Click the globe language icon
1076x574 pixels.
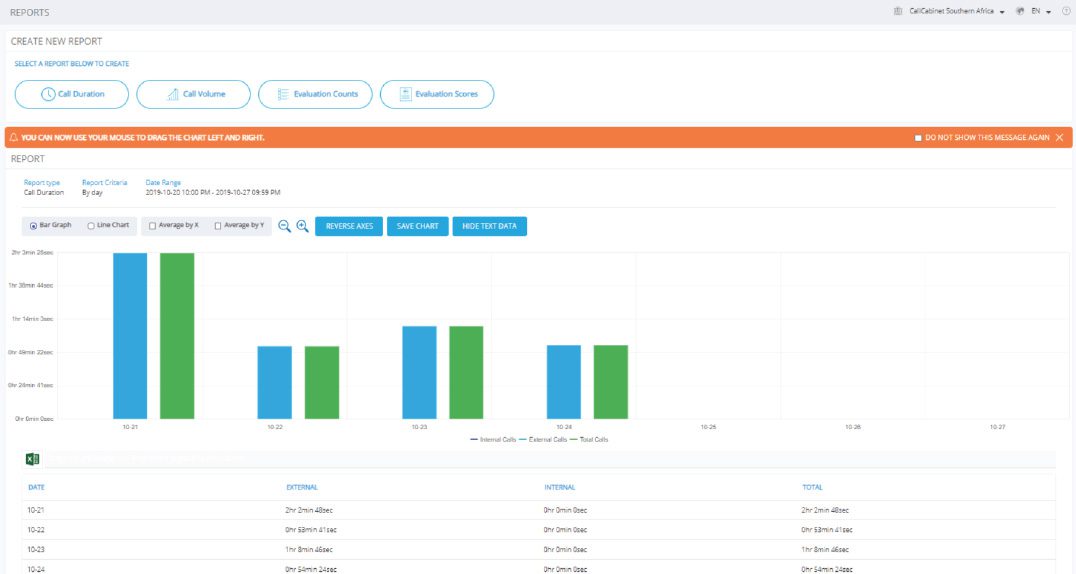pos(1020,12)
